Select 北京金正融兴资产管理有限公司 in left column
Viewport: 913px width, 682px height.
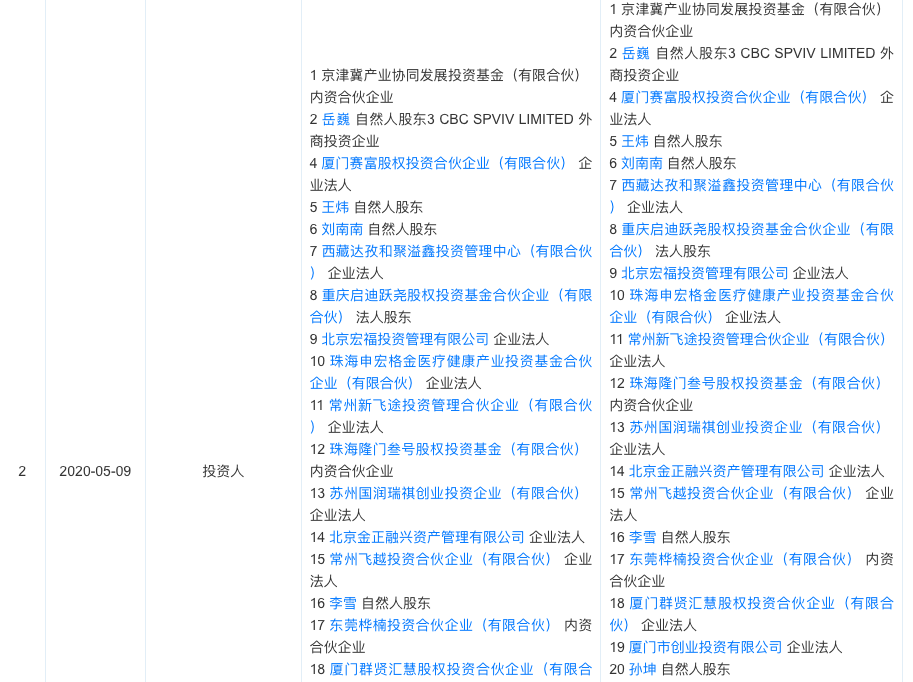coord(427,538)
